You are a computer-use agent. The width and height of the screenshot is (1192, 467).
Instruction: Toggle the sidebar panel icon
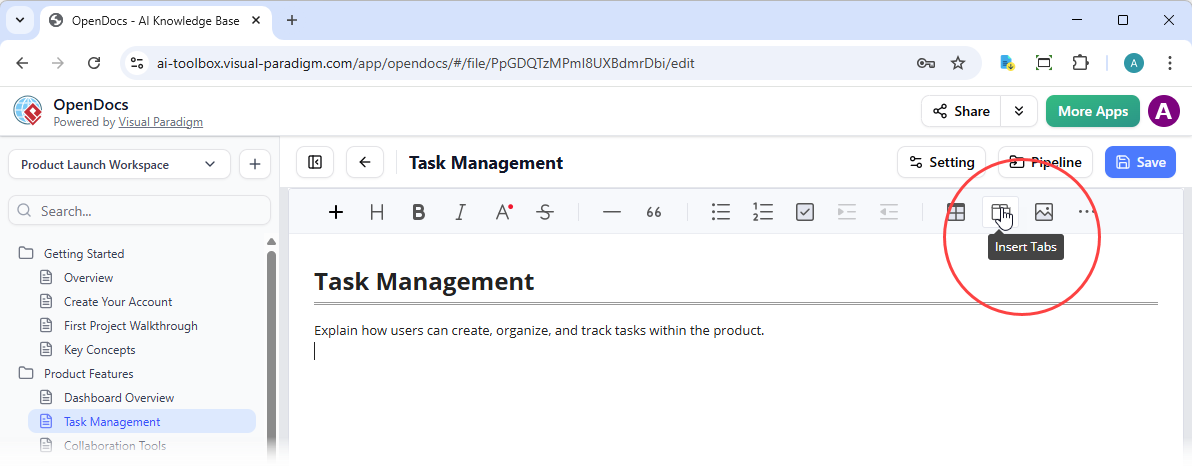coord(315,163)
